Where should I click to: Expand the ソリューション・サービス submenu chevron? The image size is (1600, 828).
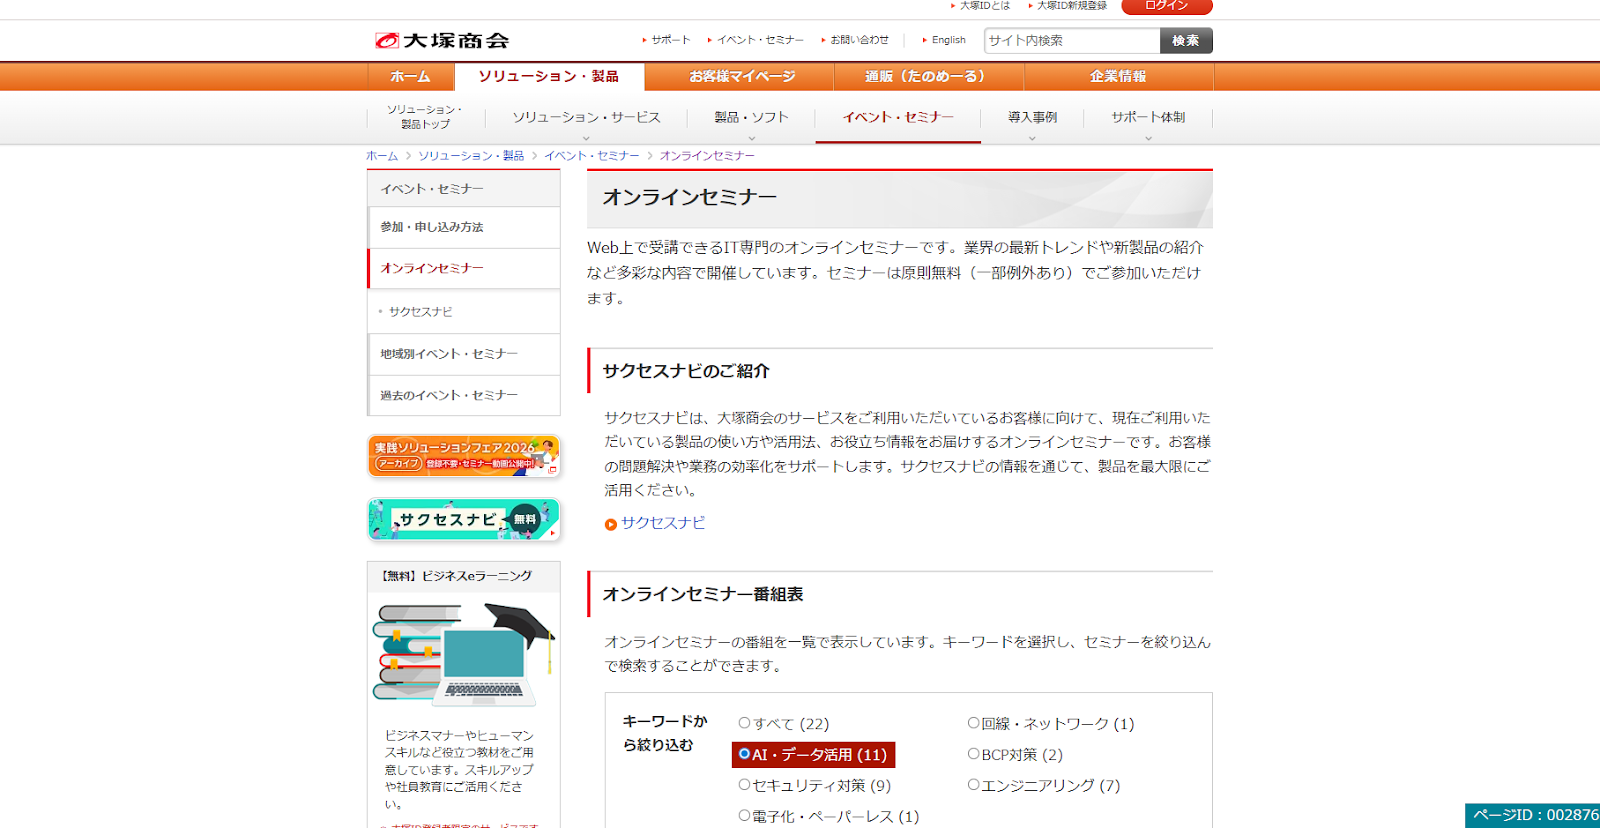[x=586, y=138]
